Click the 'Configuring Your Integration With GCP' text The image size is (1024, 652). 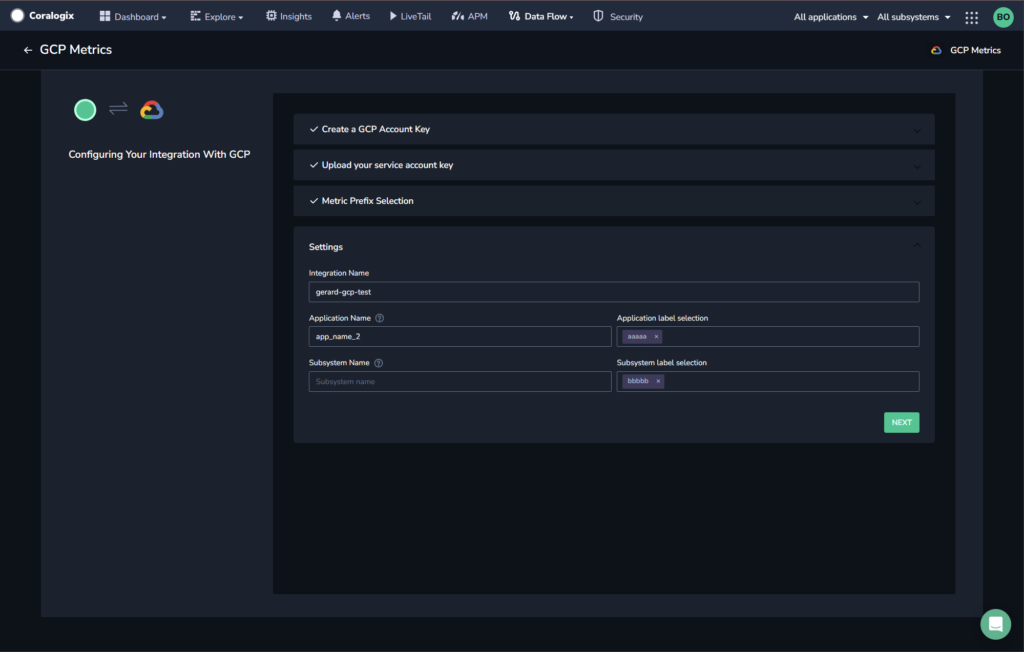click(x=159, y=154)
